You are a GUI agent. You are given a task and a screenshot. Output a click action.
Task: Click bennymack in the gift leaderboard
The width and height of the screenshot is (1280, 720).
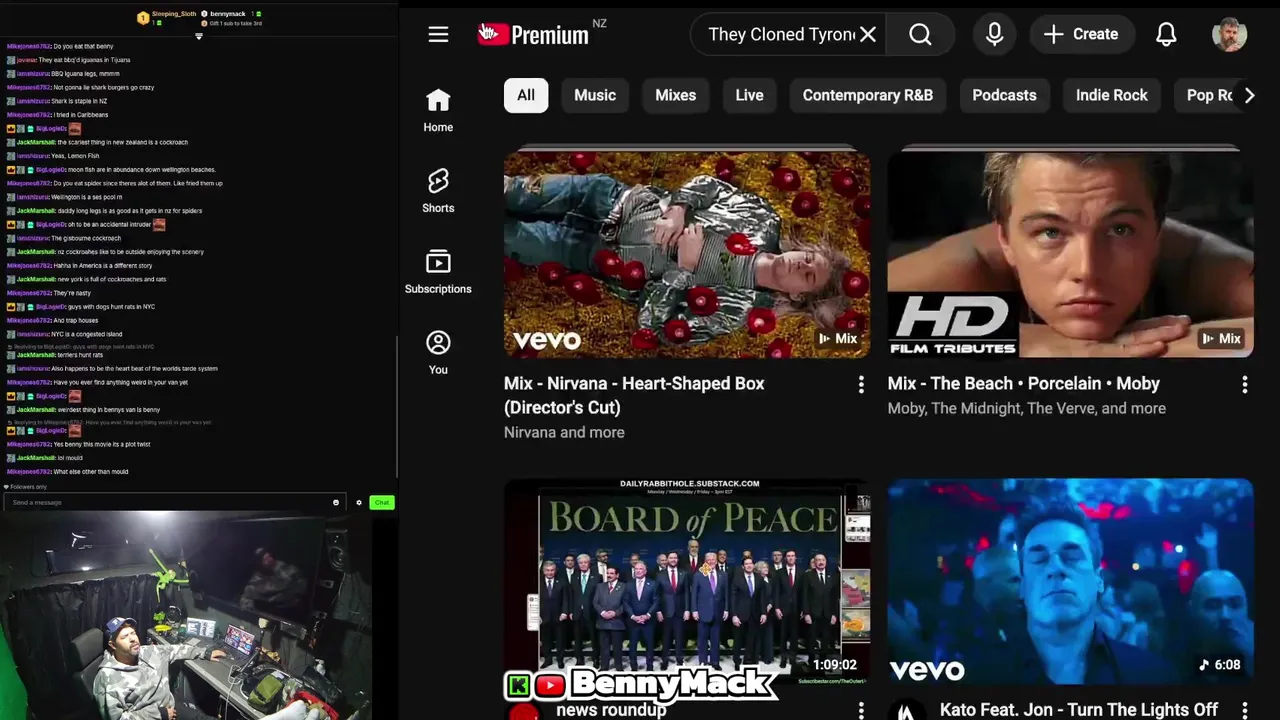pos(227,14)
